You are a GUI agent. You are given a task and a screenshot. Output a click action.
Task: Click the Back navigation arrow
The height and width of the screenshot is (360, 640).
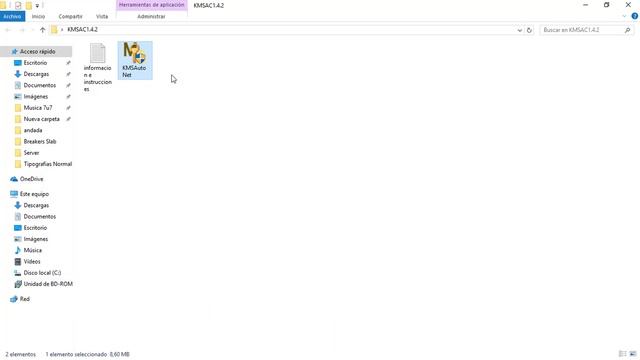click(8, 30)
